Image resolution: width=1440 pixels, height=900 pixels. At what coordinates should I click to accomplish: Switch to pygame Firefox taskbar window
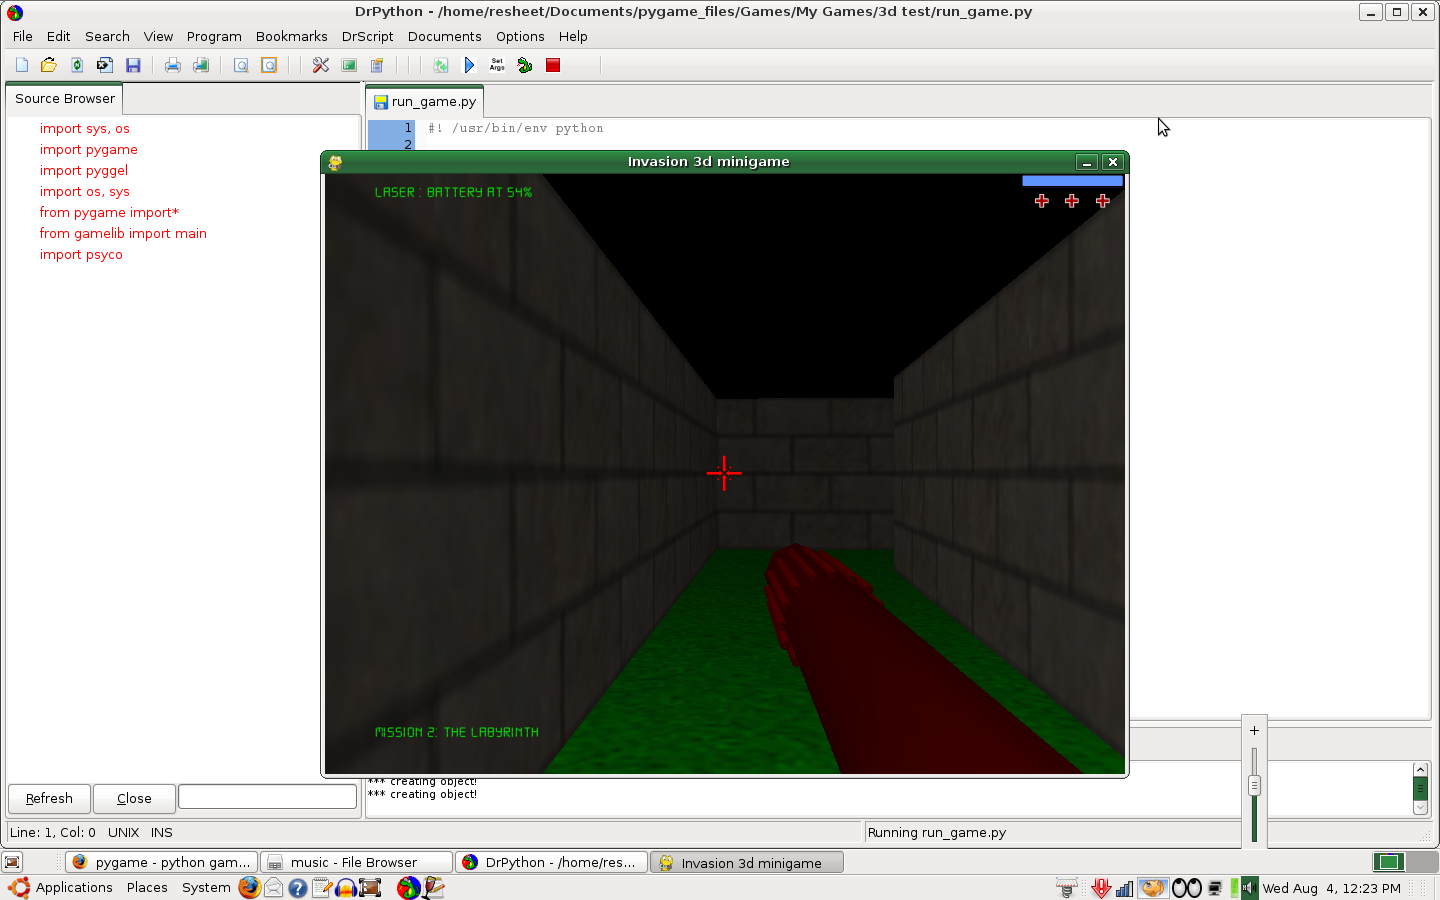pyautogui.click(x=162, y=862)
